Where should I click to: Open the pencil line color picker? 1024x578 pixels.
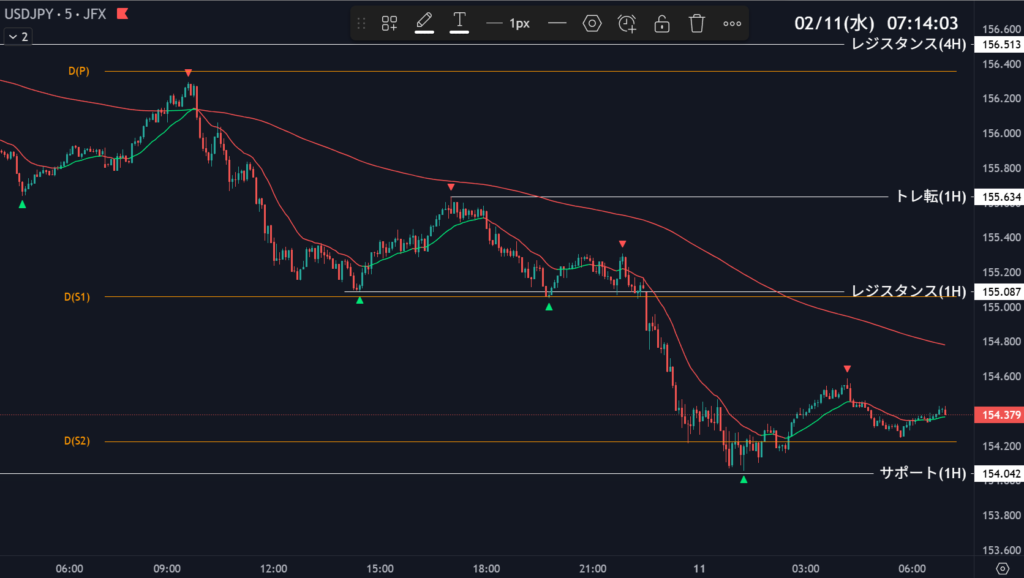coord(424,23)
